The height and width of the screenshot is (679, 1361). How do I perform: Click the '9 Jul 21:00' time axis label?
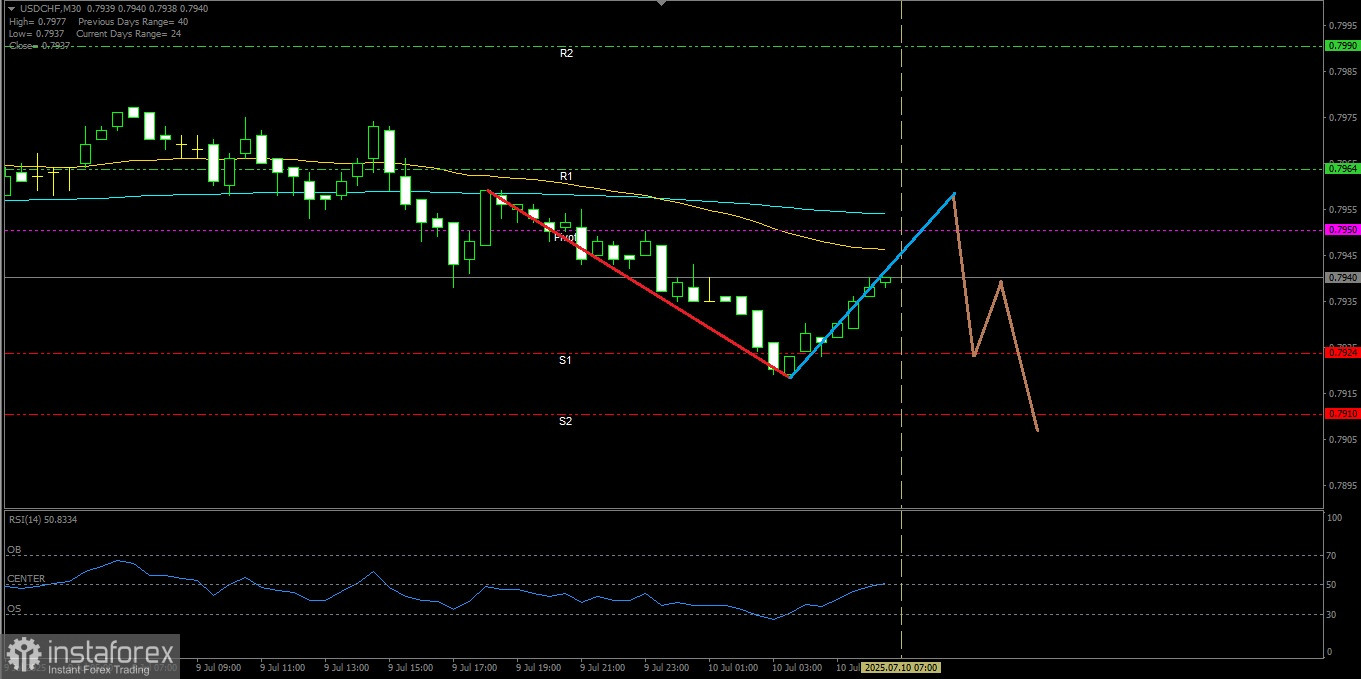[x=603, y=667]
